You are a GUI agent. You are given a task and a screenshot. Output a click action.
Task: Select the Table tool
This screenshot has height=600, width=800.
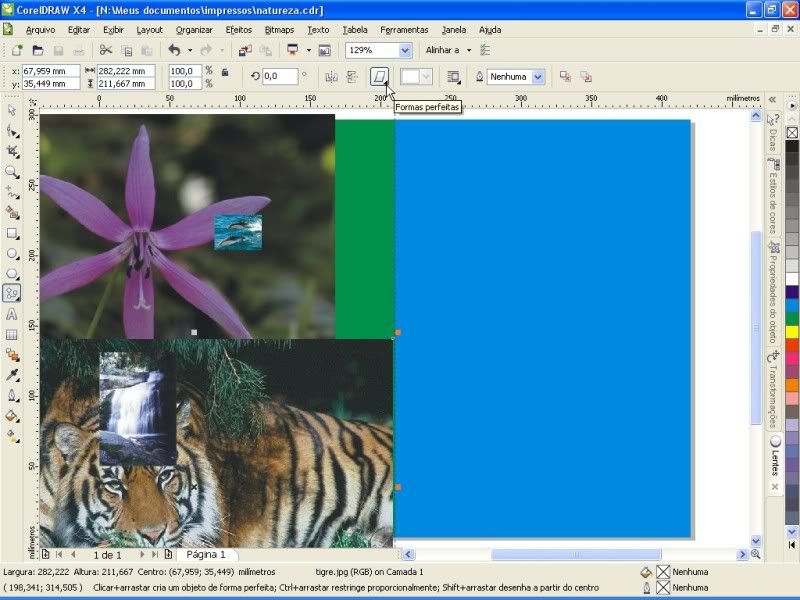point(12,334)
